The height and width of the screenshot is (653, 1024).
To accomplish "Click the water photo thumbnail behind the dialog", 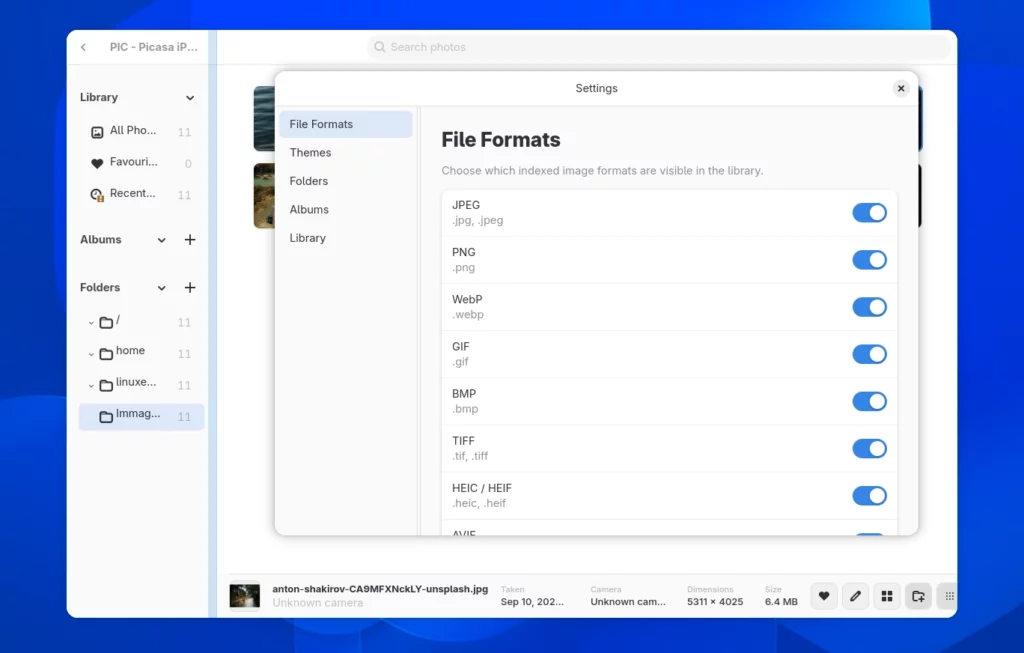I will point(264,118).
